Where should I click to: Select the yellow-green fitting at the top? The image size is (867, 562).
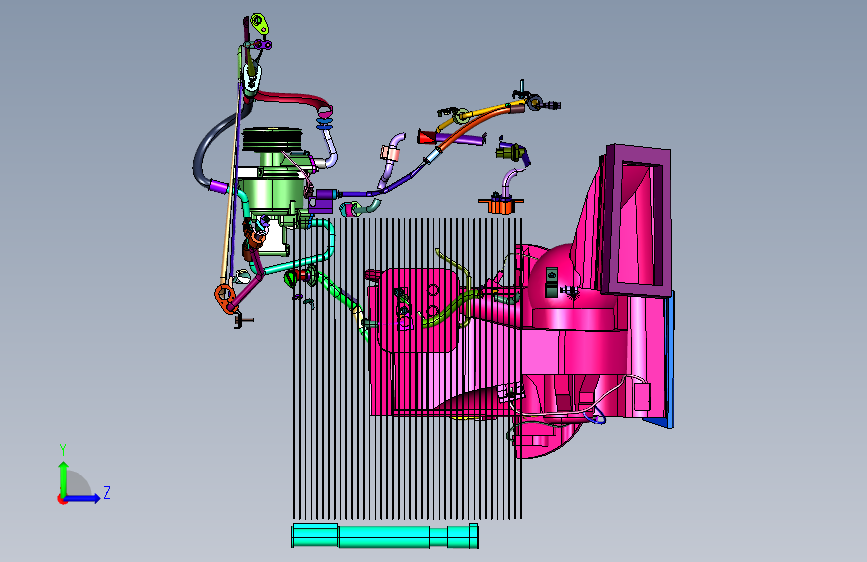pos(259,24)
